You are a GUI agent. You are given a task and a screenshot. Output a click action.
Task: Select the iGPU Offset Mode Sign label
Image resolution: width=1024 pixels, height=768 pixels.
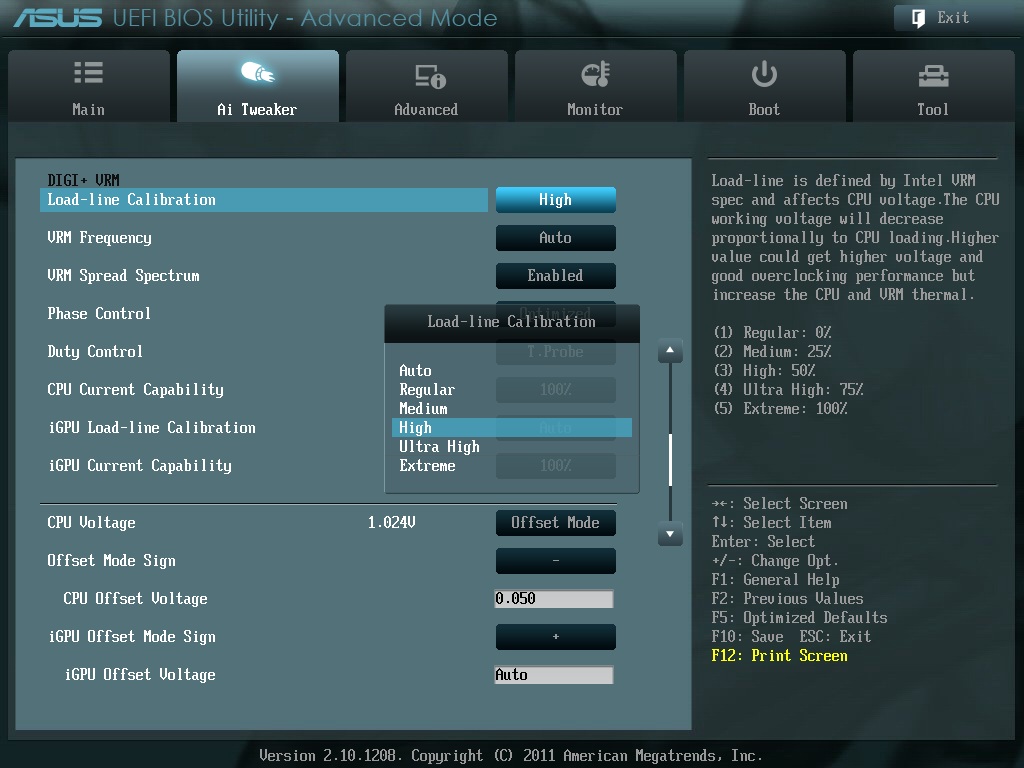coord(132,636)
